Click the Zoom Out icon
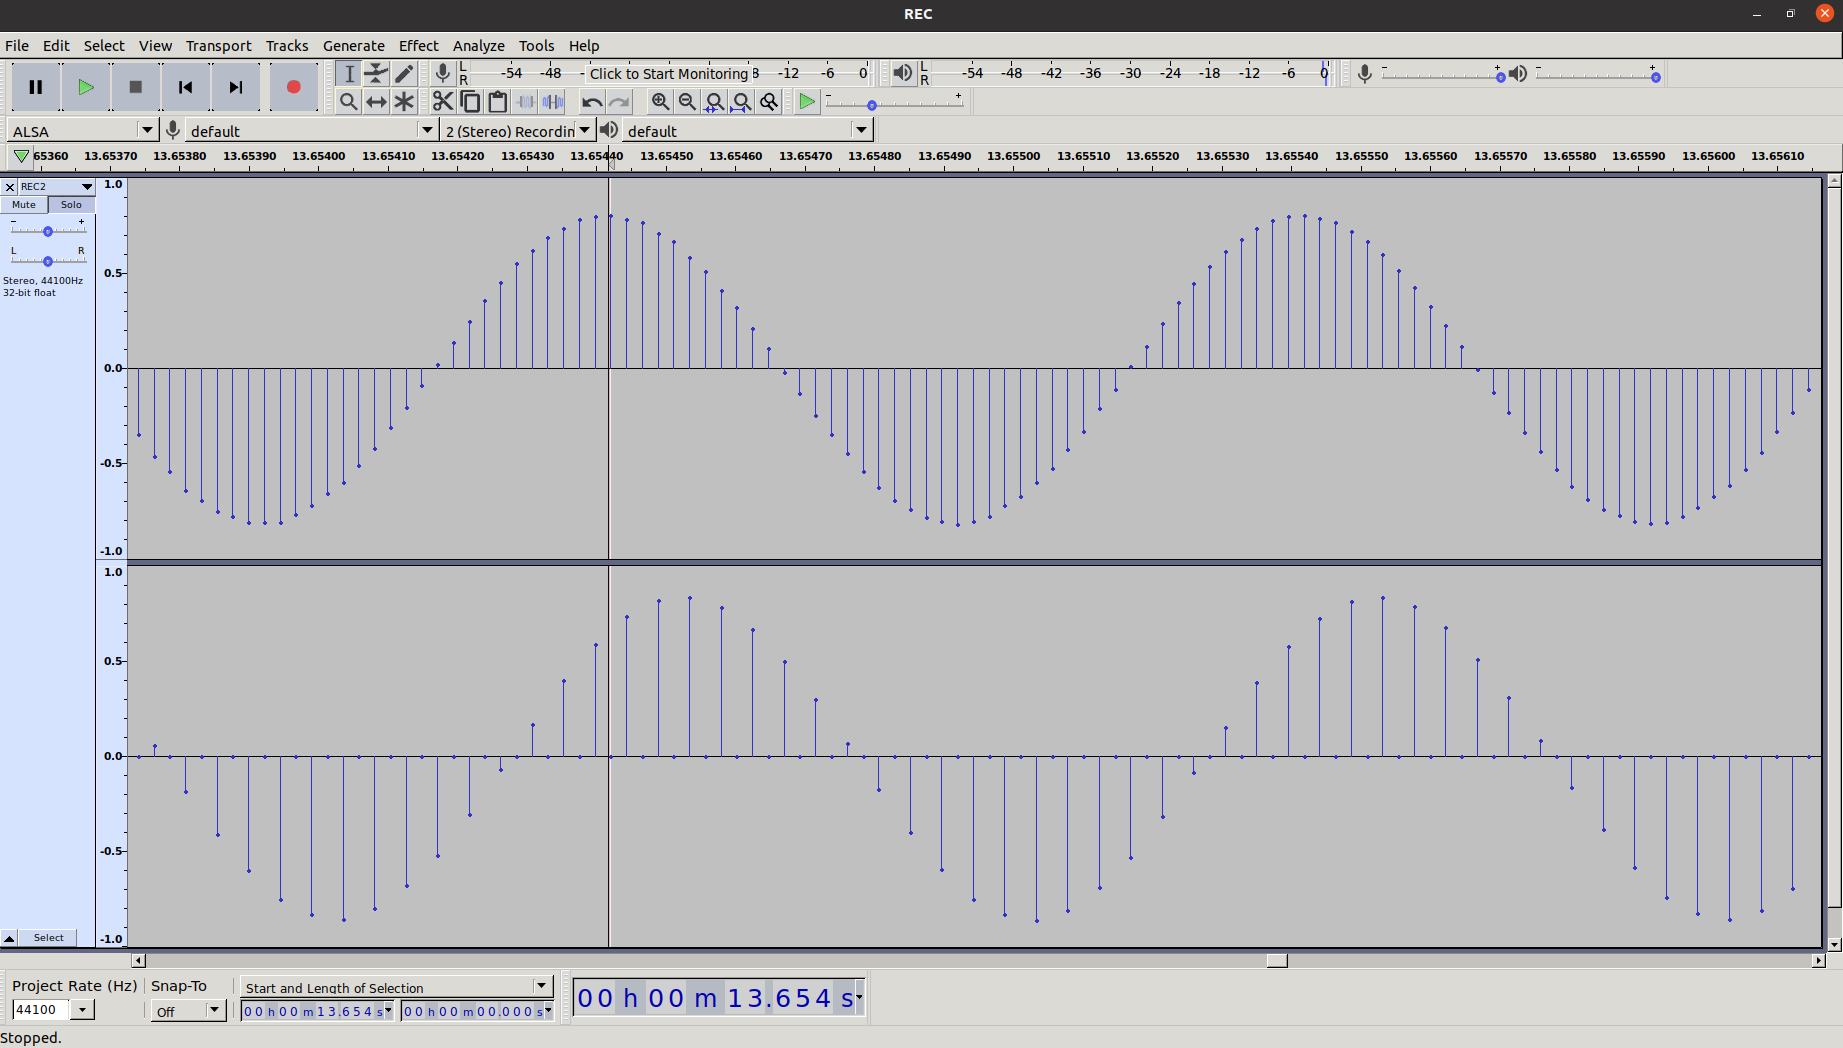1843x1048 pixels. click(687, 101)
